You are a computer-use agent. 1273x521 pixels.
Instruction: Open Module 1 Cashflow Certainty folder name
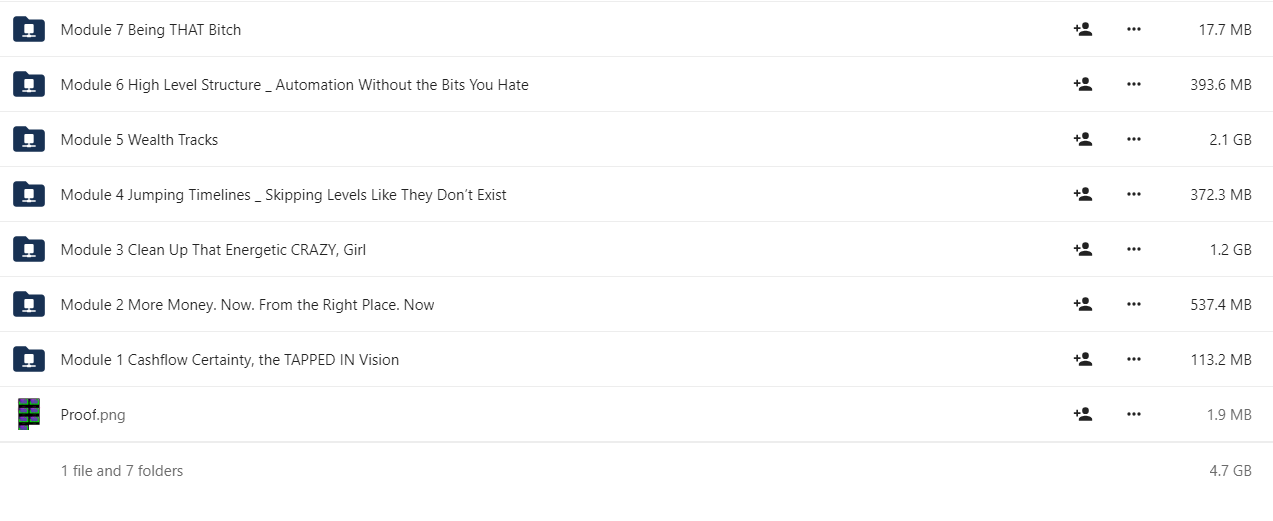(x=230, y=360)
